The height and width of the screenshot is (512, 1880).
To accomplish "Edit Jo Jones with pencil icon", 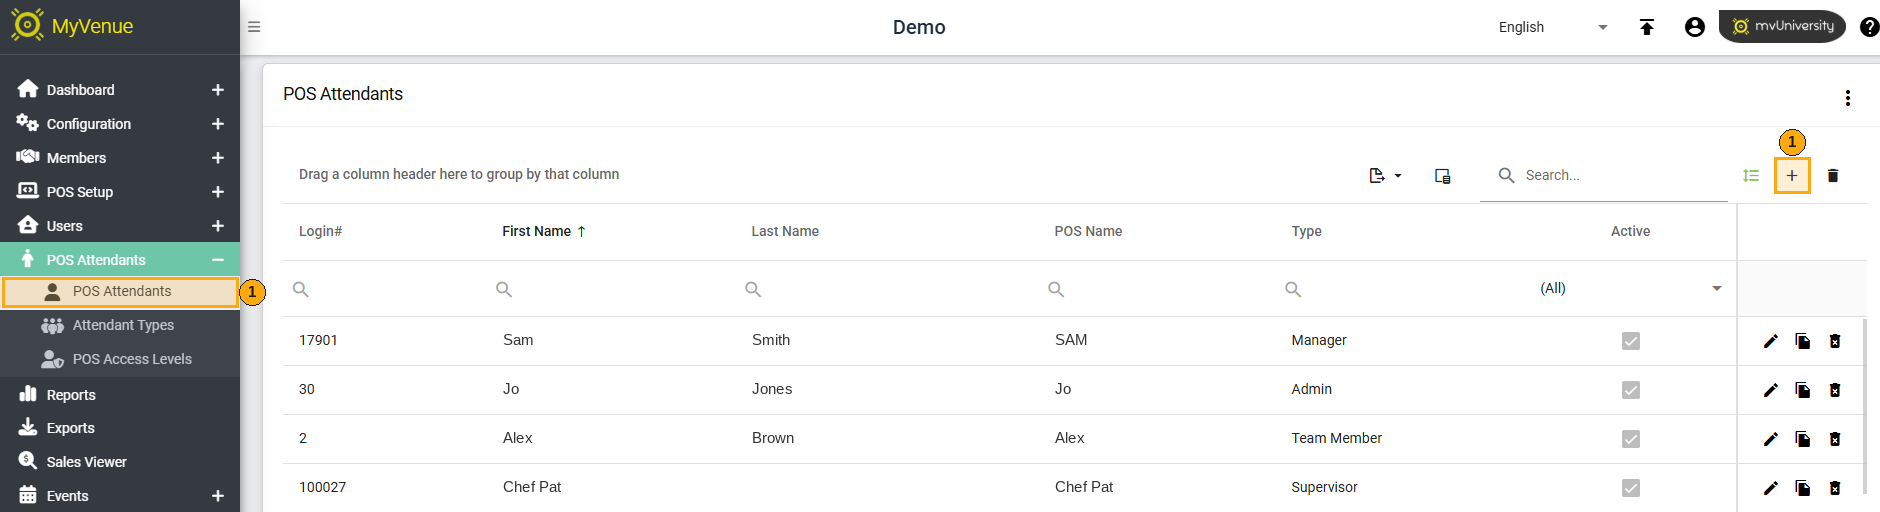I will click(1771, 390).
